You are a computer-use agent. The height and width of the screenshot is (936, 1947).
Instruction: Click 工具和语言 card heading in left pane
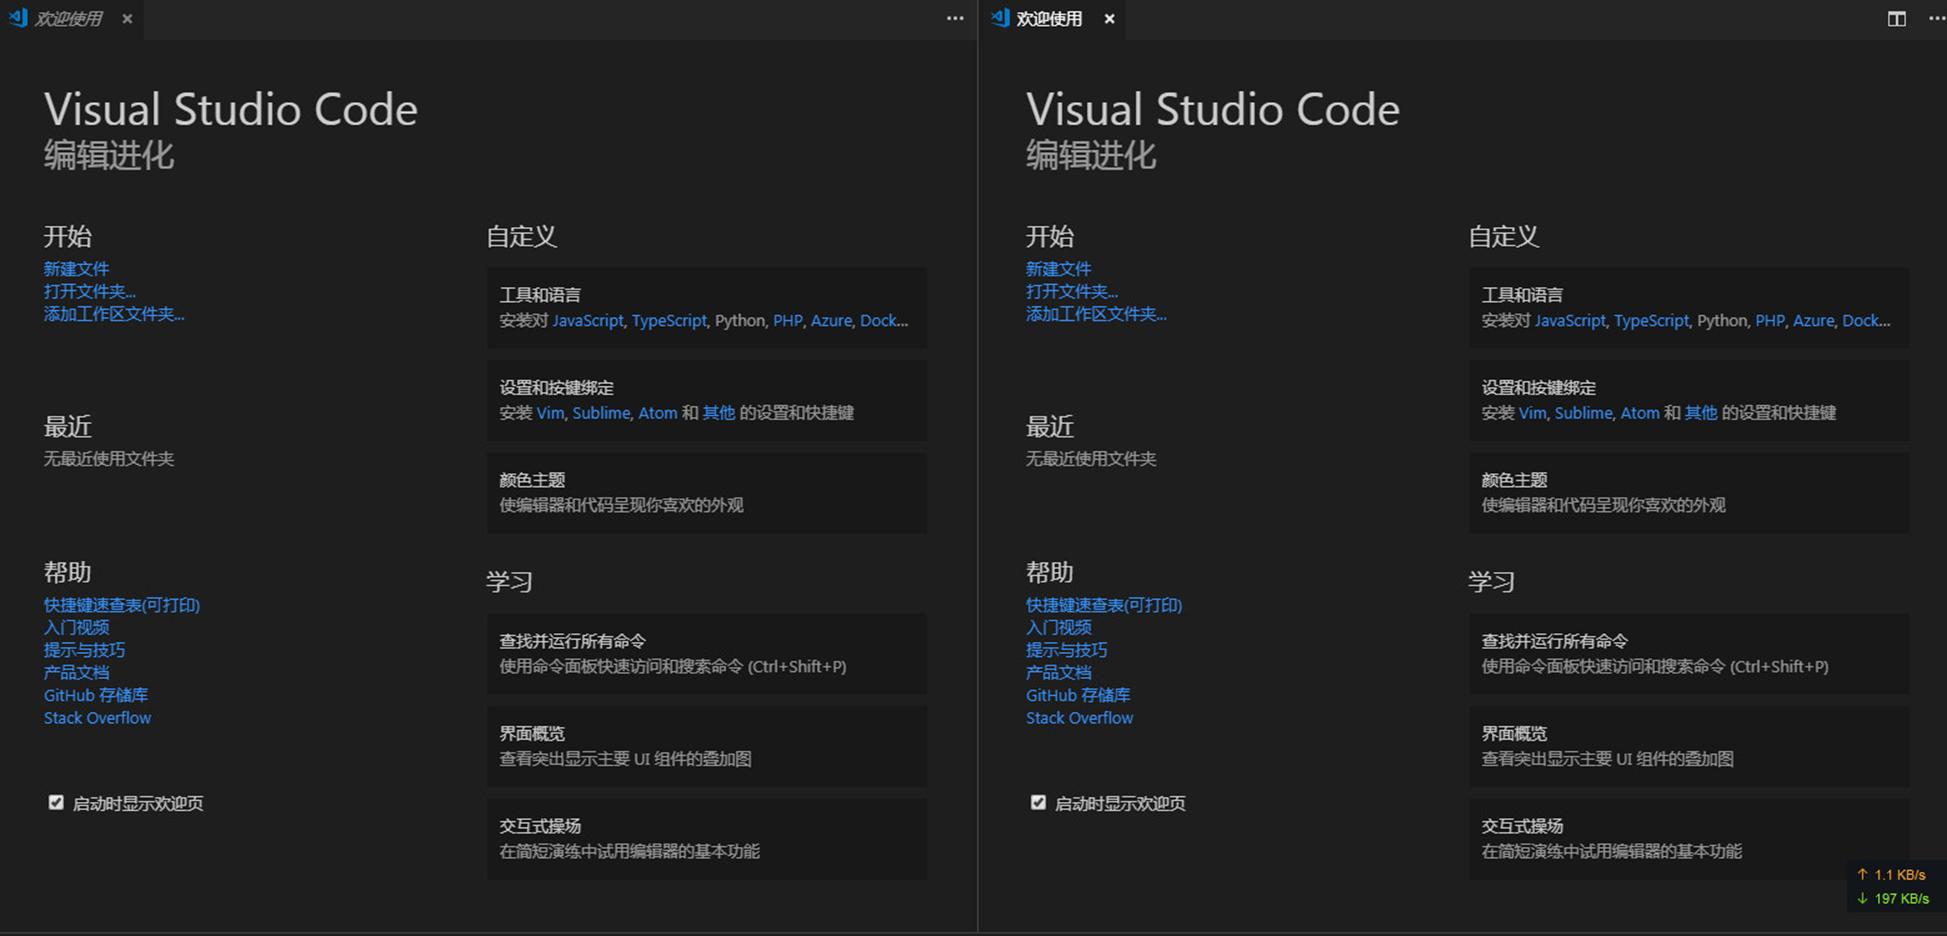click(x=540, y=295)
